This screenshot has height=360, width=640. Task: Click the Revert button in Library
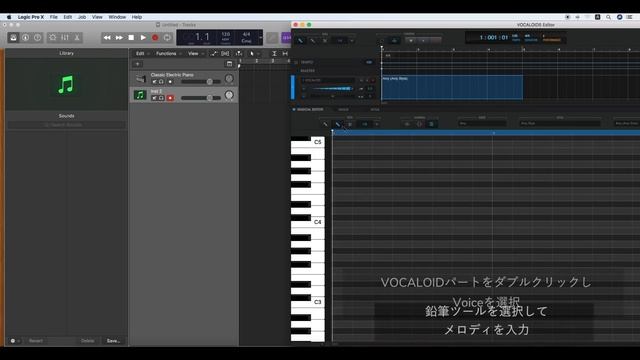[x=36, y=341]
